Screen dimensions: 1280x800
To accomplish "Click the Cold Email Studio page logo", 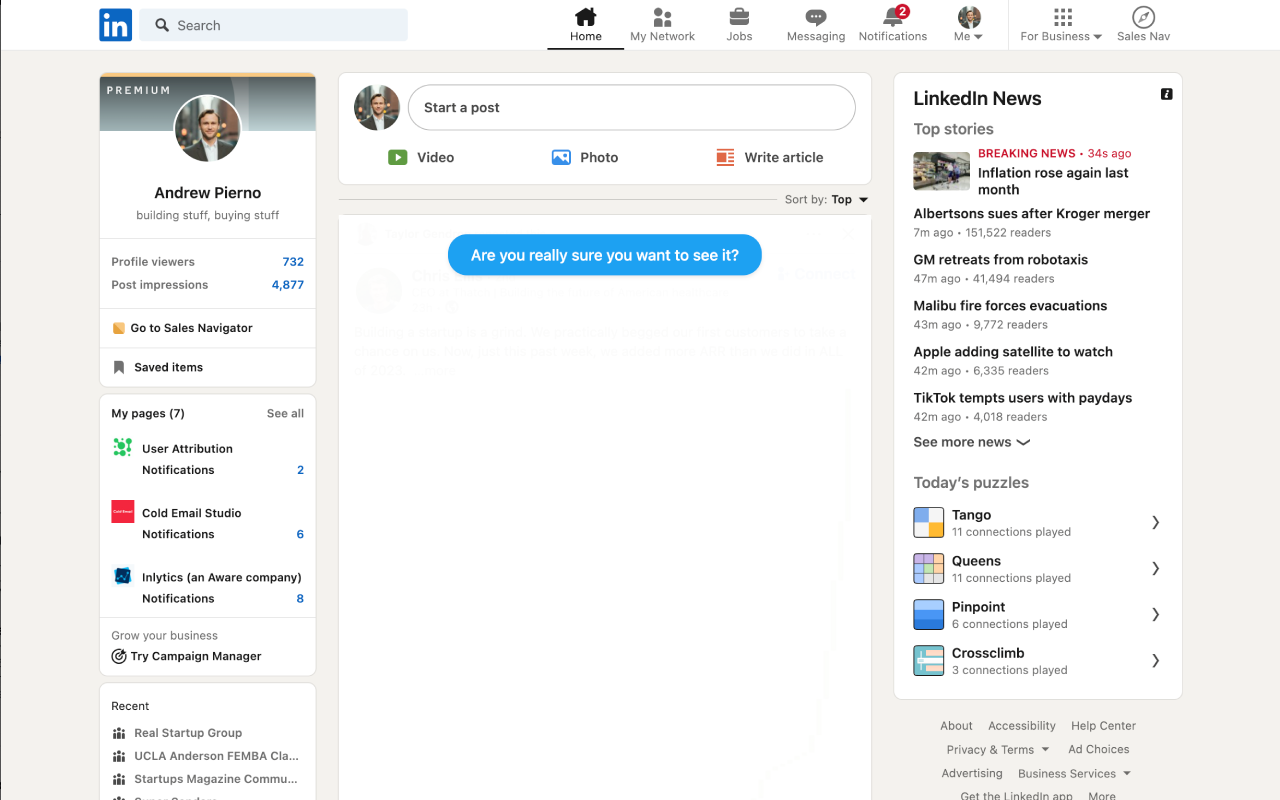I will click(x=123, y=511).
